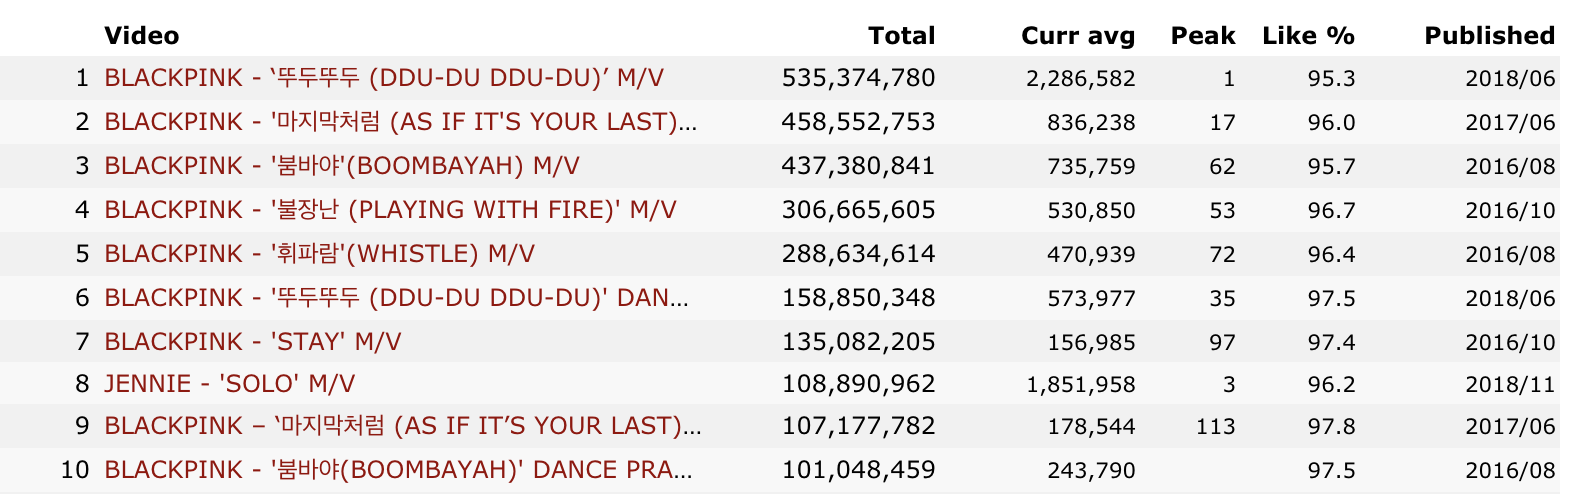Open the AS IF IT'S YOUR LAST video ranked 9

tap(402, 426)
